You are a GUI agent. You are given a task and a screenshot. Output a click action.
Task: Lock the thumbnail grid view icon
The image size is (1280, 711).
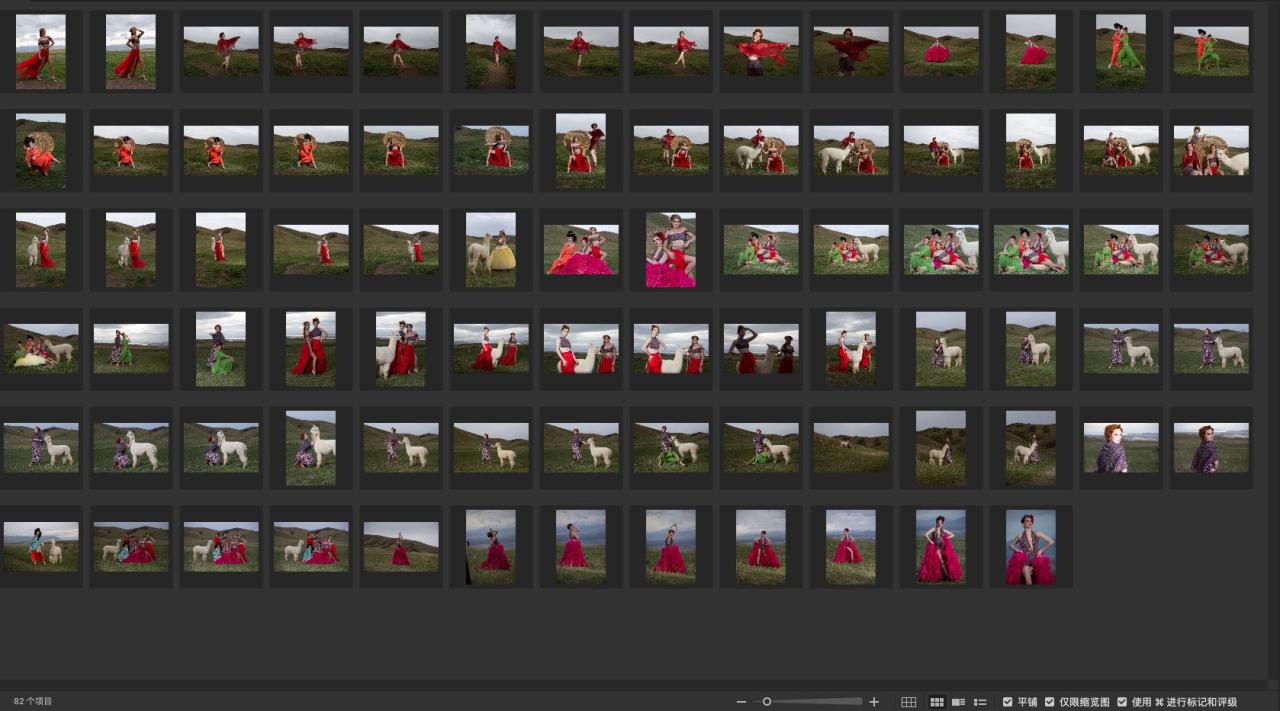pyautogui.click(x=908, y=702)
